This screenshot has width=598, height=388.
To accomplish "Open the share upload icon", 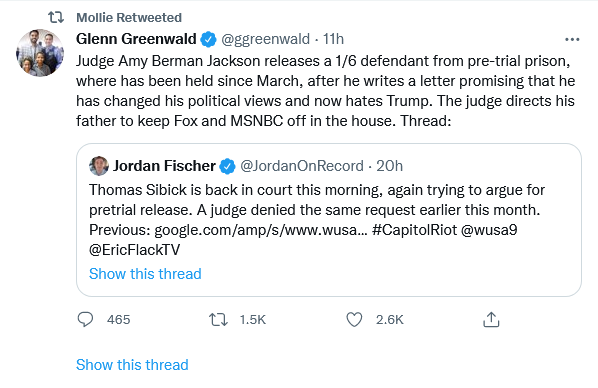I will [491, 319].
